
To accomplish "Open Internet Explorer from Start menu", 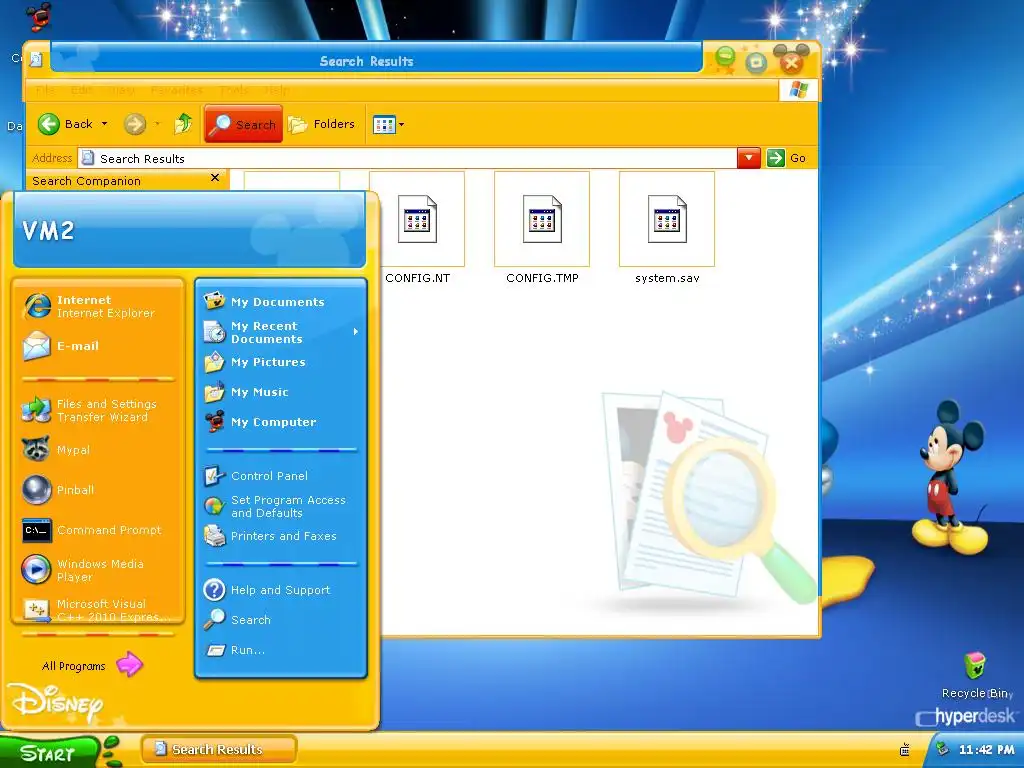I will click(98, 306).
